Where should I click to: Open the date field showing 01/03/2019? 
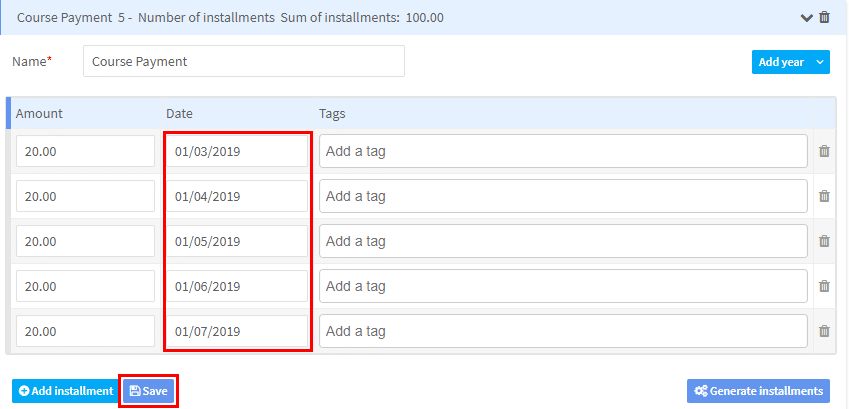tap(237, 151)
